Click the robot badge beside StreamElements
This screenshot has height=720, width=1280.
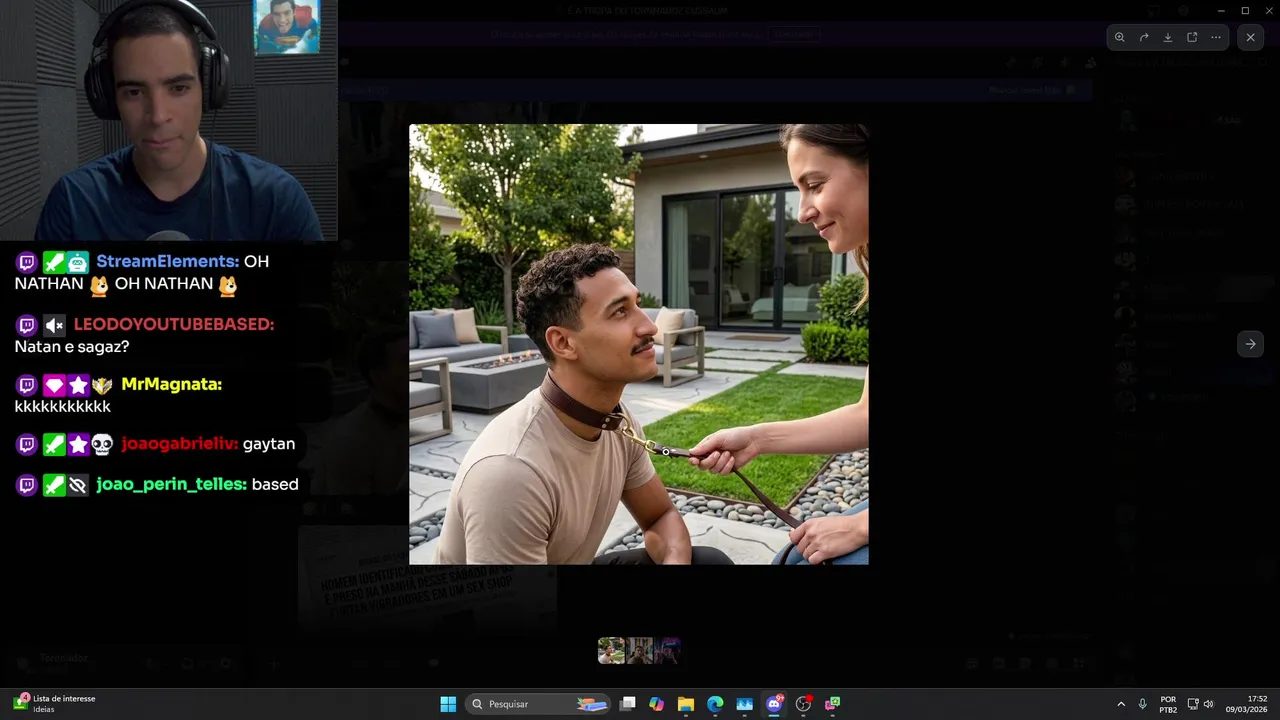pos(78,262)
